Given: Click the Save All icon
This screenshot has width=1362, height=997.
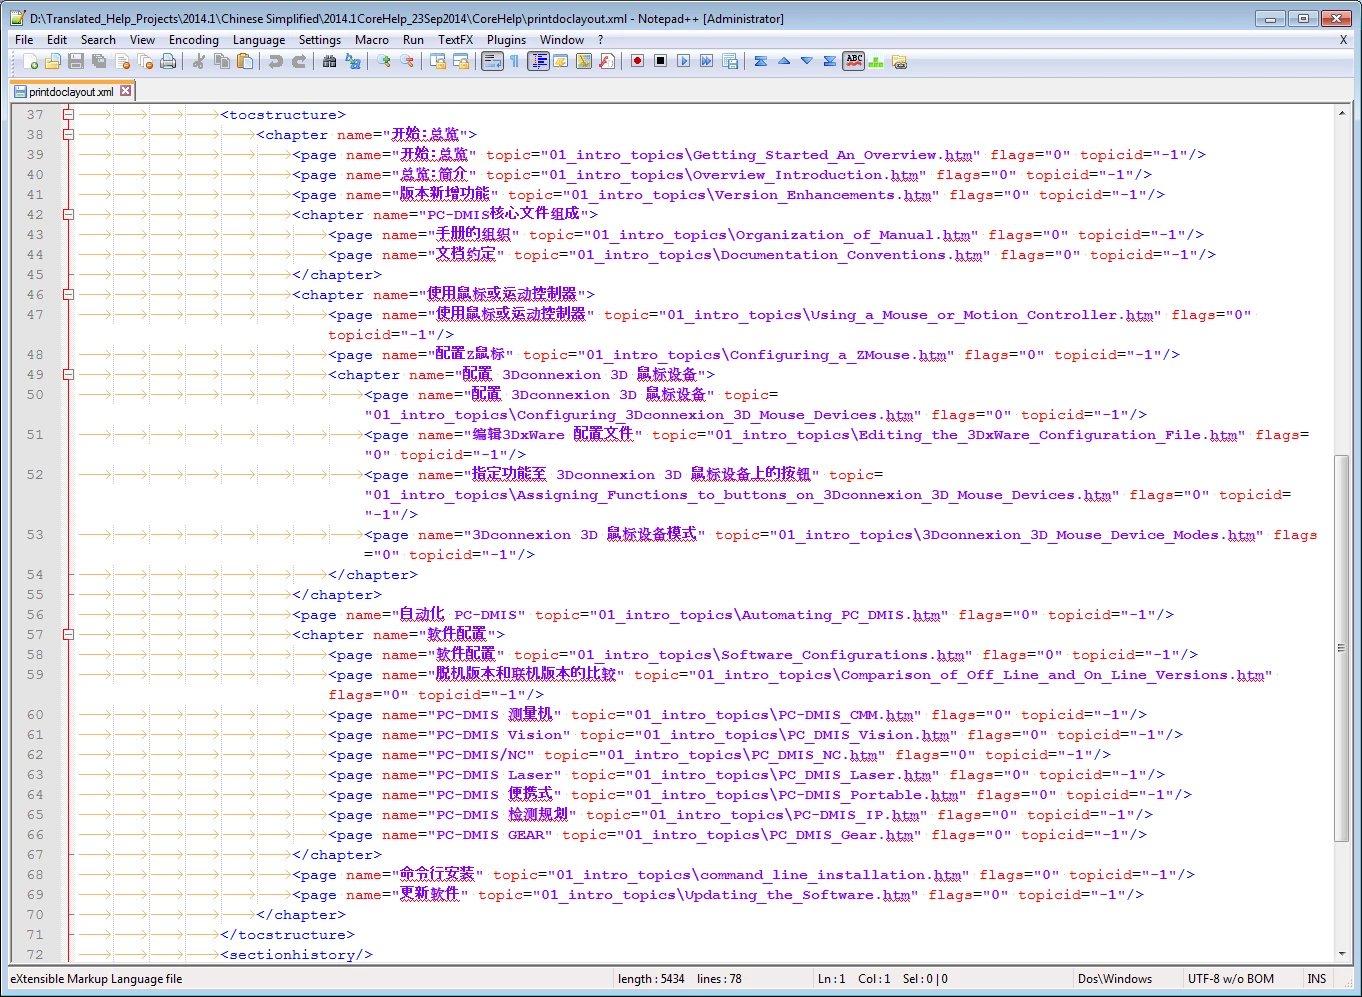Looking at the screenshot, I should [99, 62].
